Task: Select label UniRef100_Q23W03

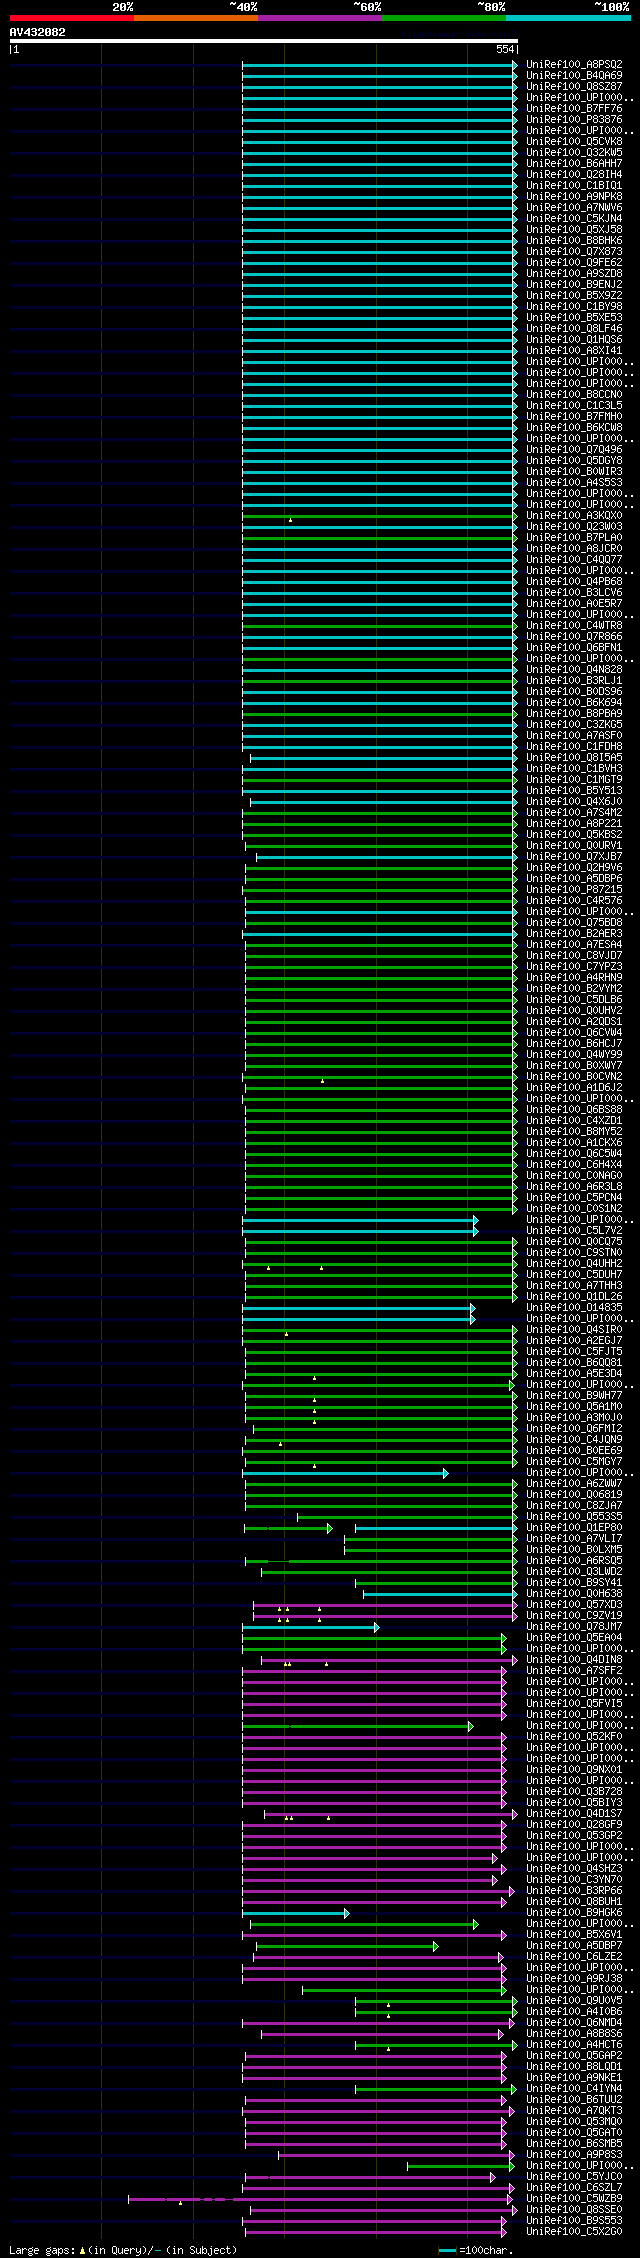Action: coord(574,526)
